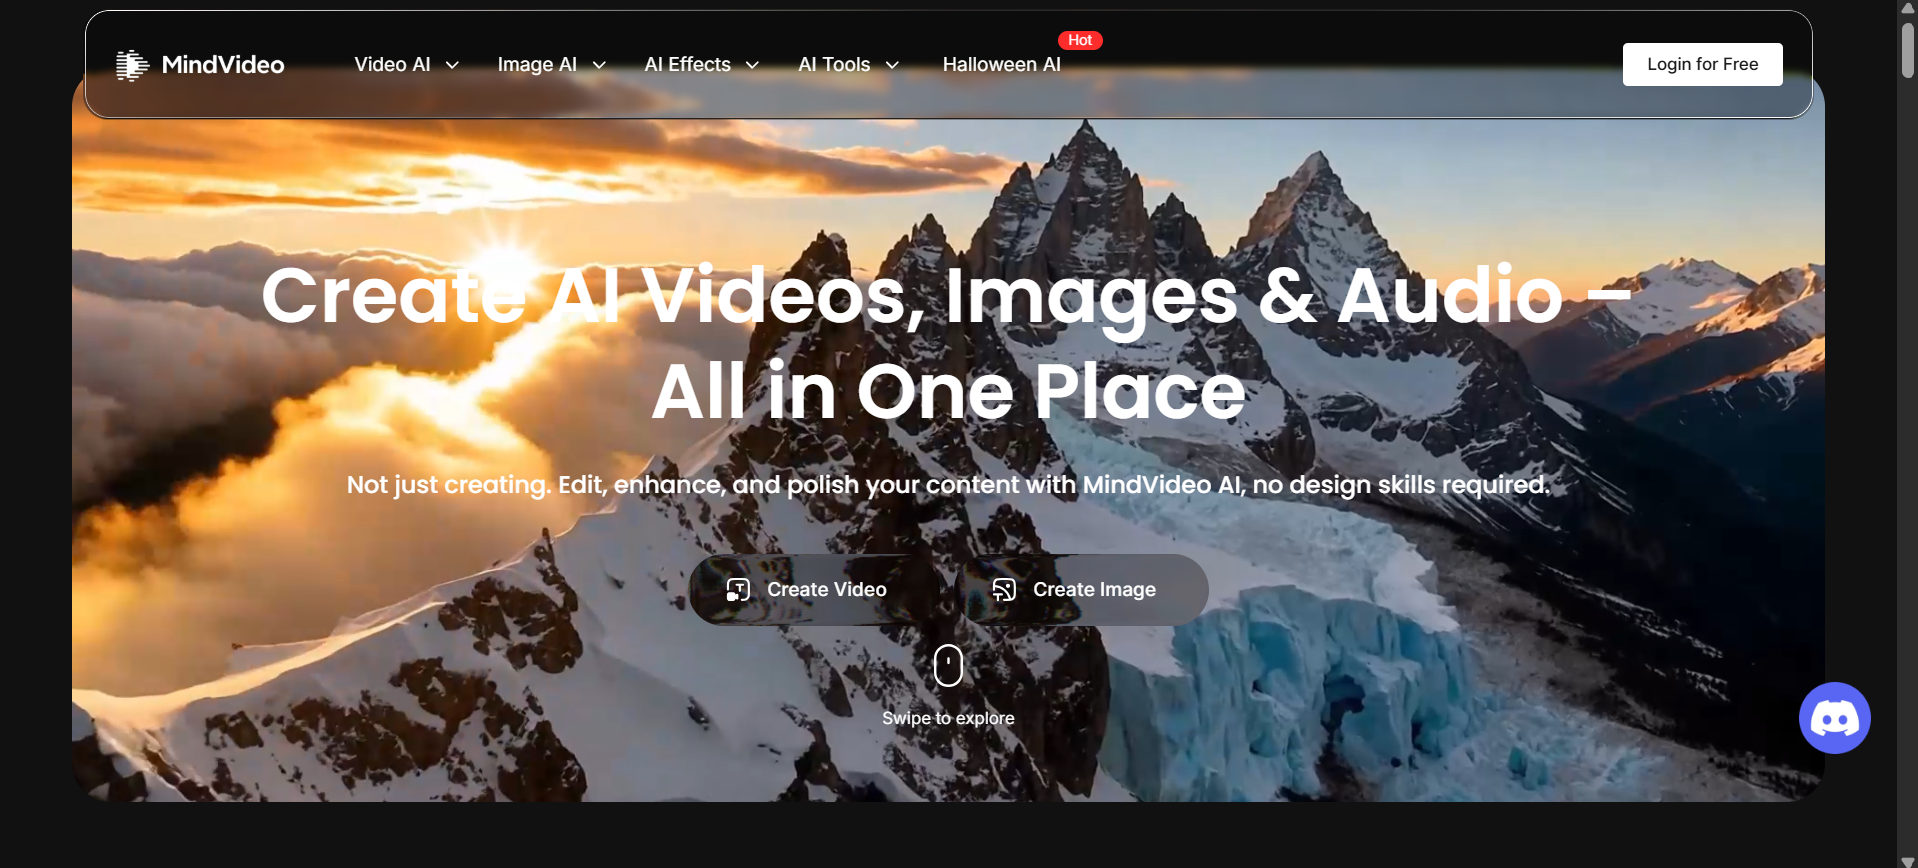Expand the AI Effects chevron

752,65
